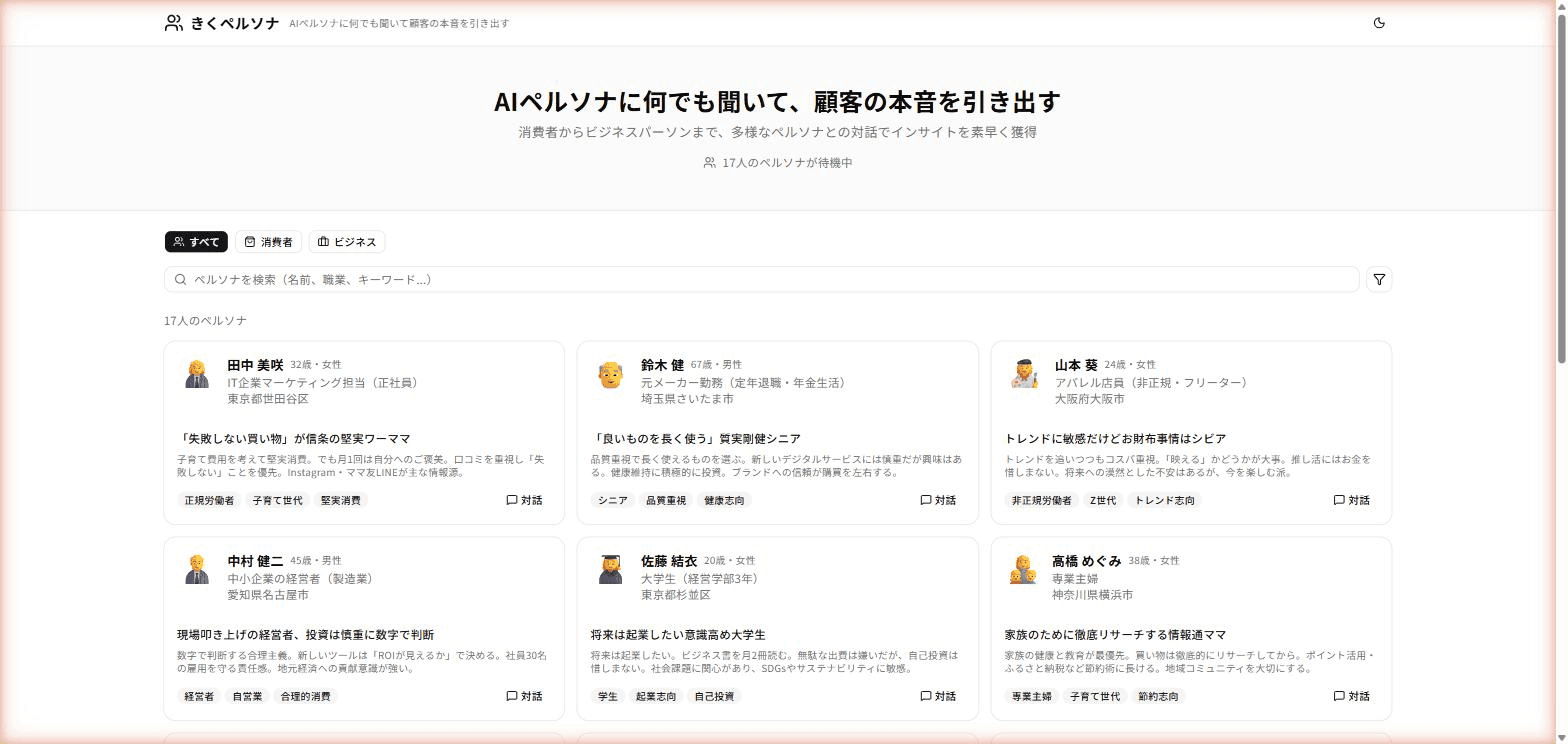The height and width of the screenshot is (744, 1568).
Task: Click the 専業主婦 tag
Action: click(x=1032, y=696)
